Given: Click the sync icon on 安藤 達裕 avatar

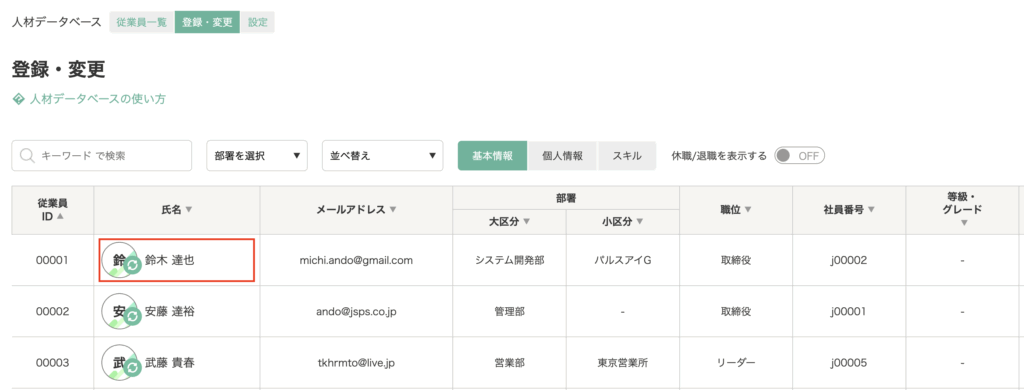Looking at the screenshot, I should [133, 317].
